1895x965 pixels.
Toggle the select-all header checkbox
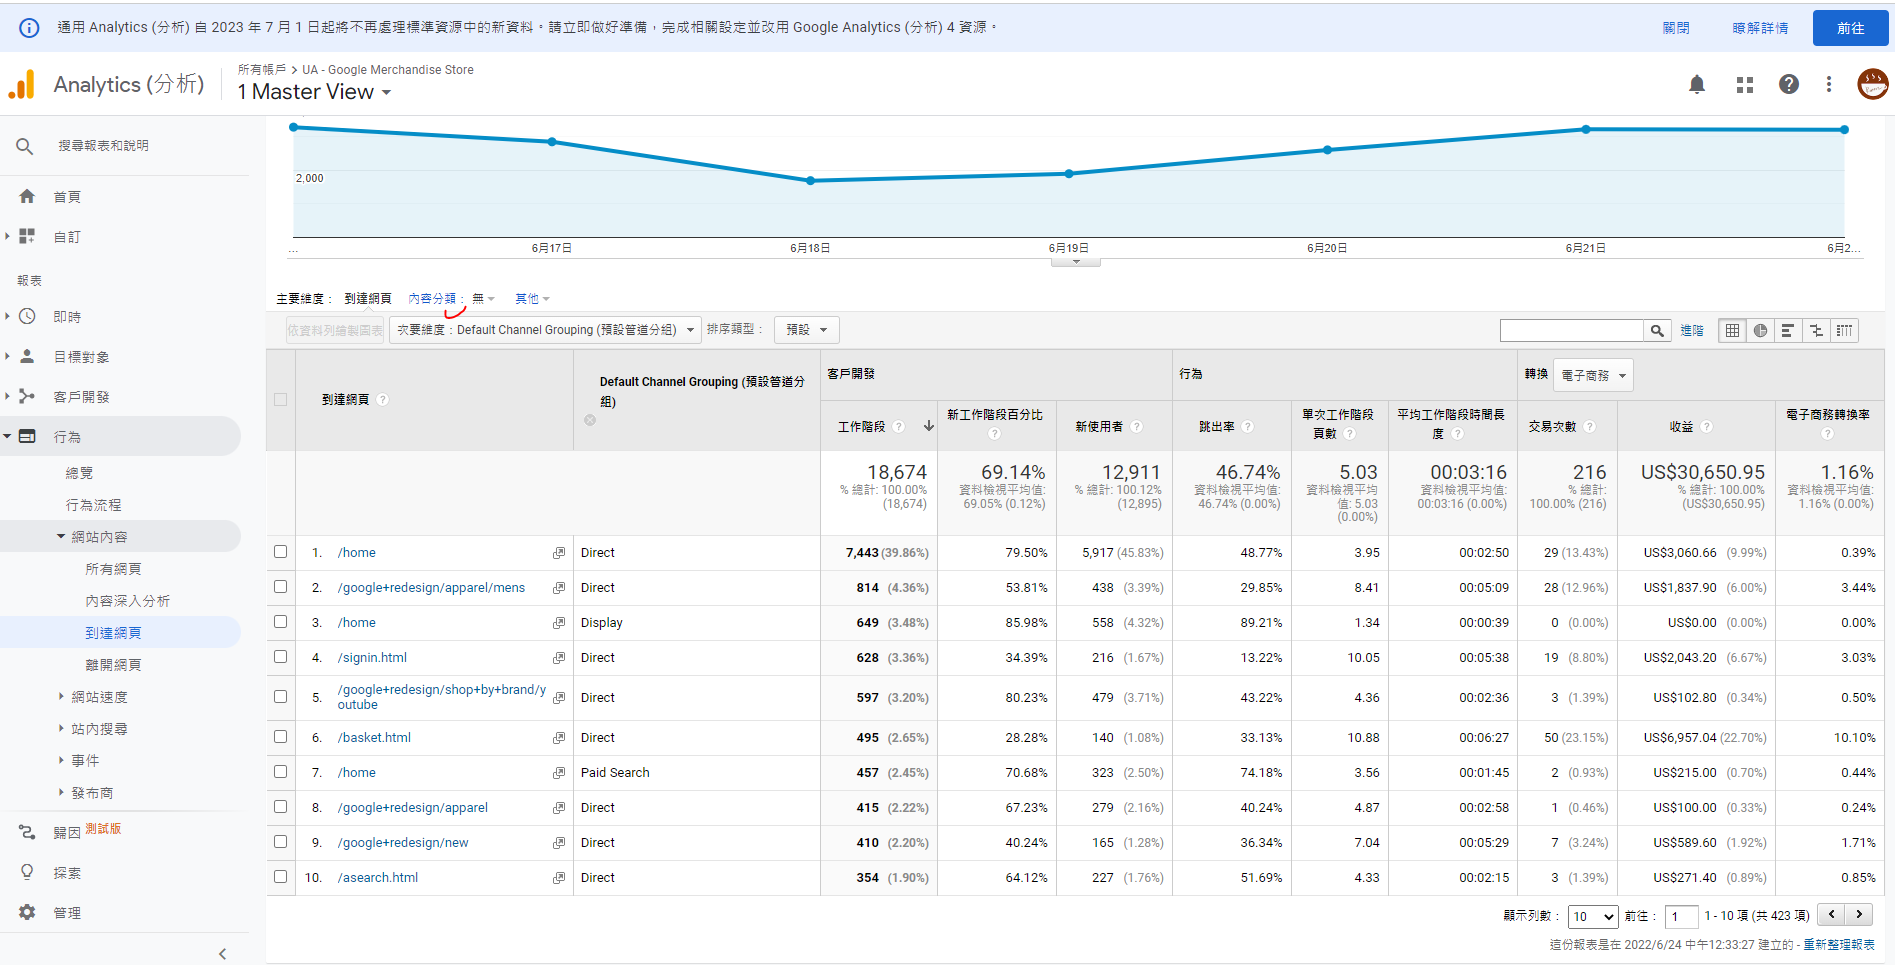point(281,400)
